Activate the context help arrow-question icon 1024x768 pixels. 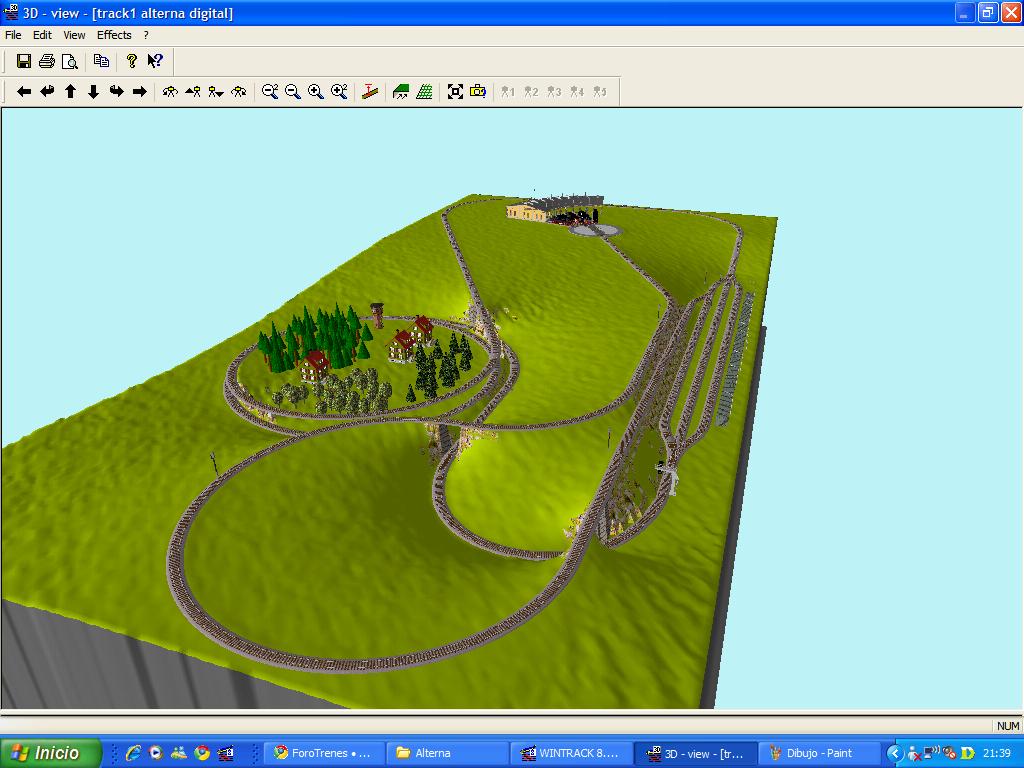tap(155, 61)
